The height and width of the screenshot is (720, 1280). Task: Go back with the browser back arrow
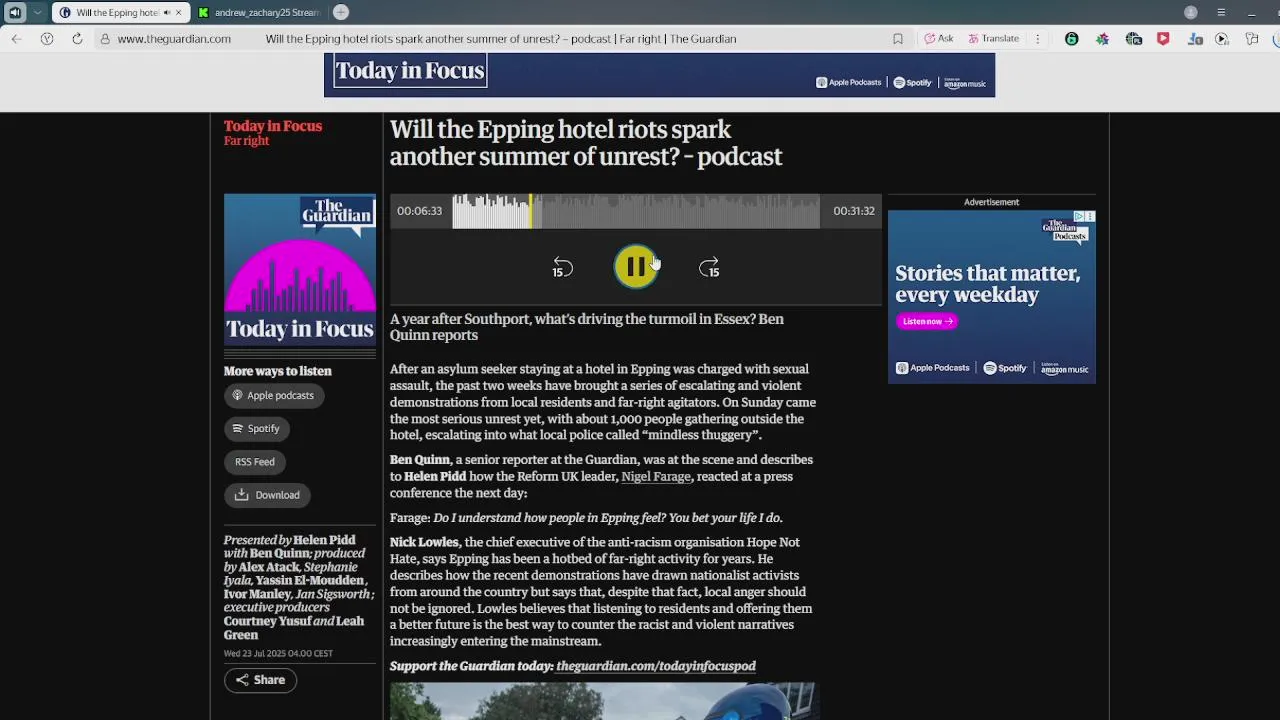[16, 39]
